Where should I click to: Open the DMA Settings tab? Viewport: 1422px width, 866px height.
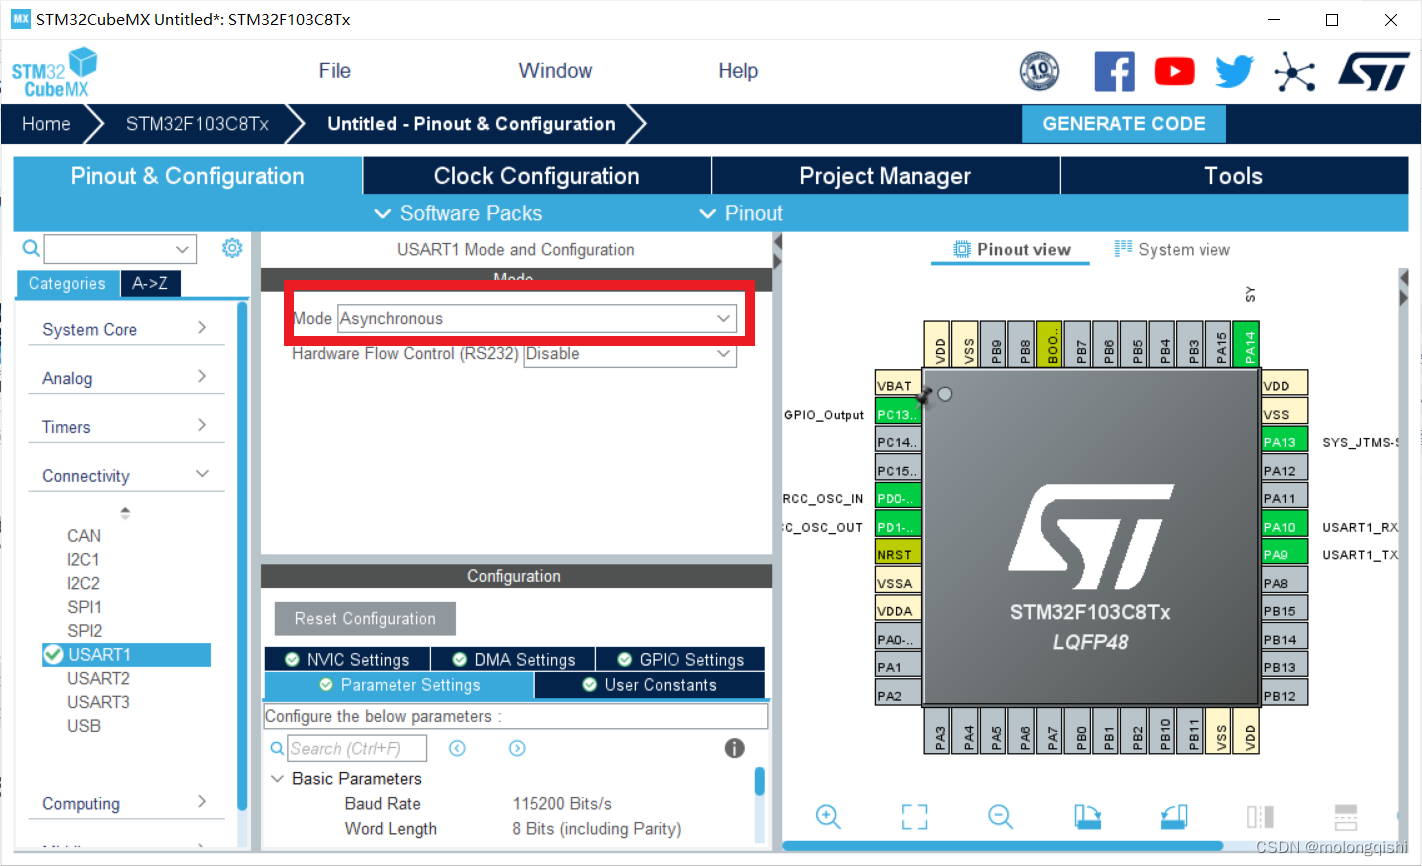513,659
